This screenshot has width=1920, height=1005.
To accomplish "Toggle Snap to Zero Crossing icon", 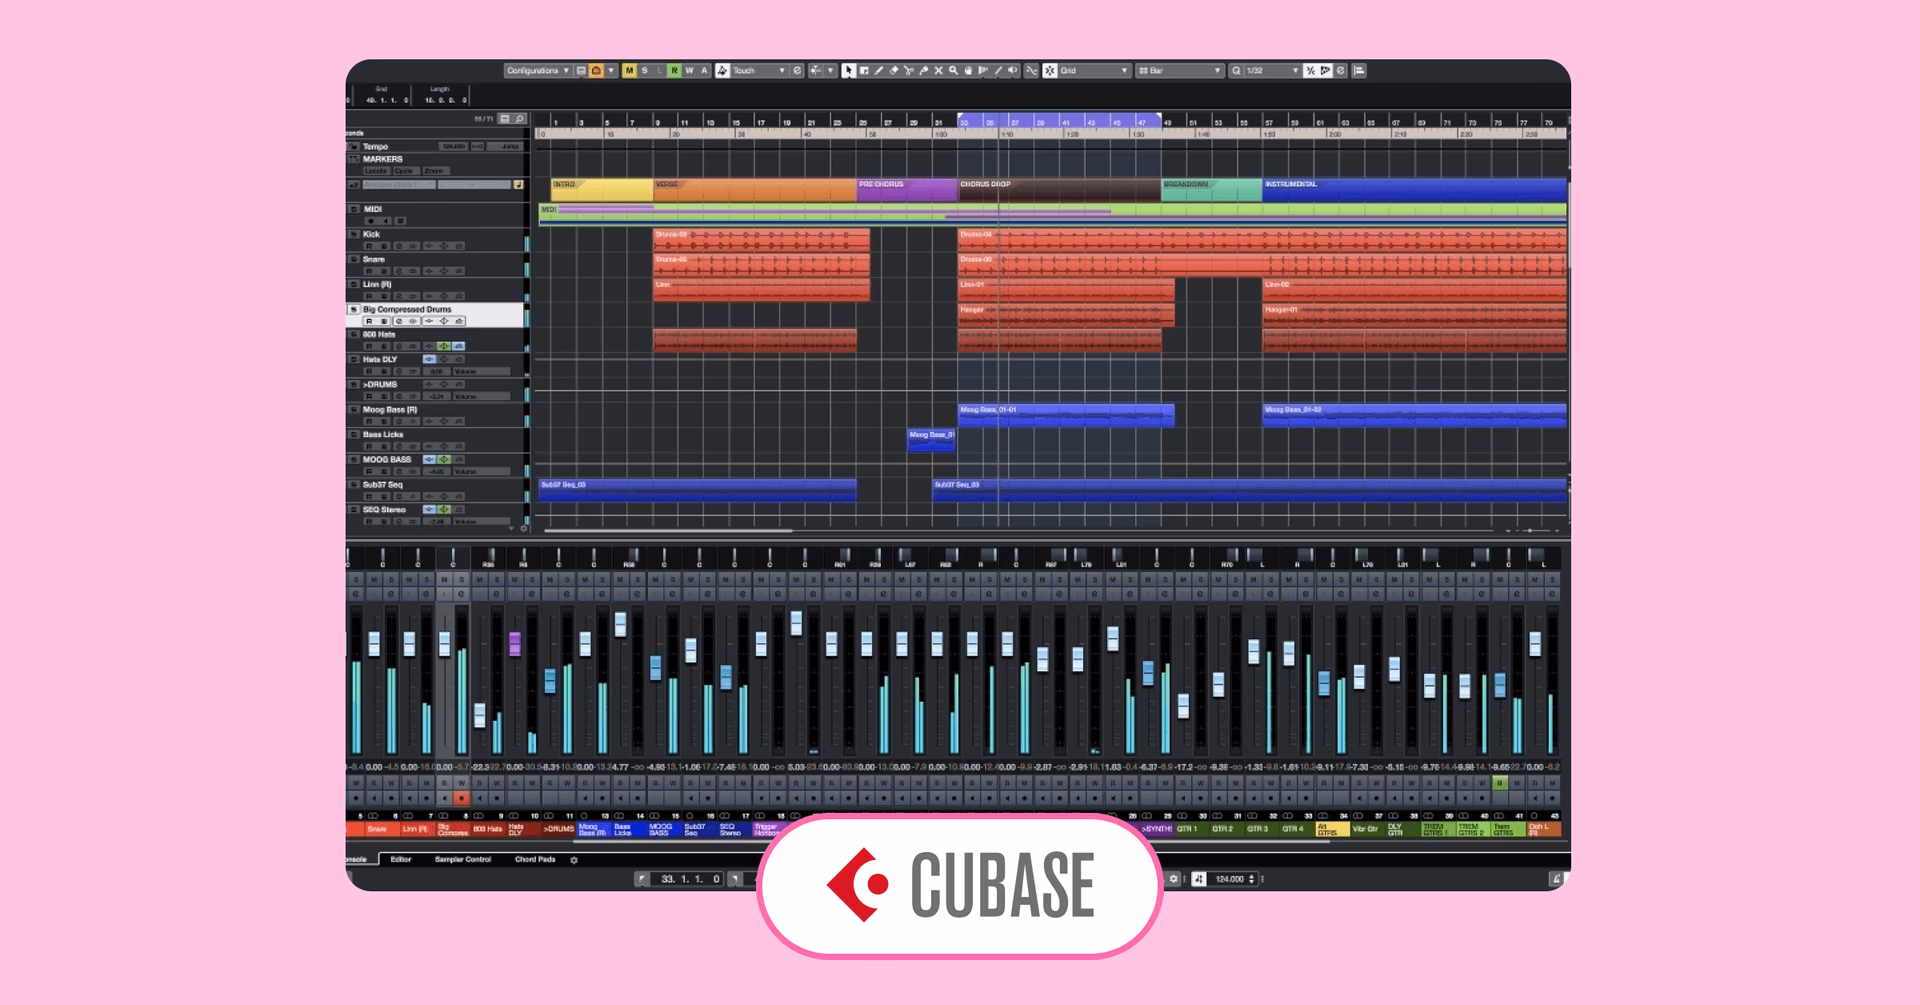I will coord(1032,70).
